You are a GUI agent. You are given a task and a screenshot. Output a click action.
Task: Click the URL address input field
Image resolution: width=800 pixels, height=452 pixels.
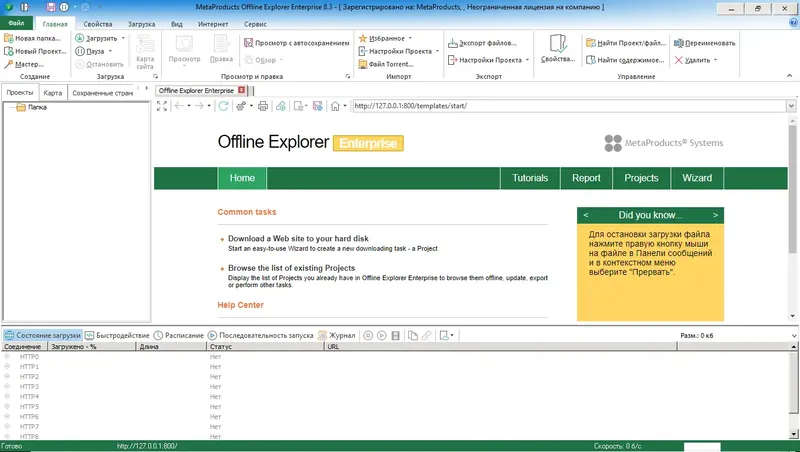(x=569, y=106)
